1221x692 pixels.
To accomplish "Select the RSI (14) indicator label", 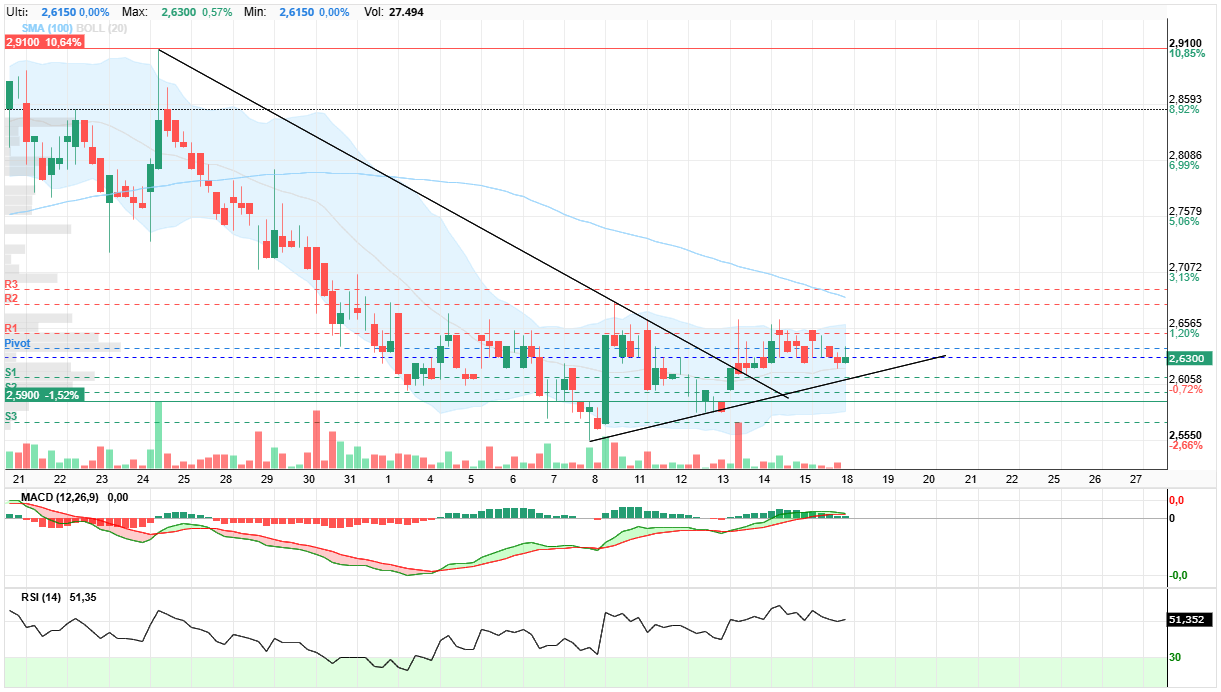I will (x=41, y=597).
